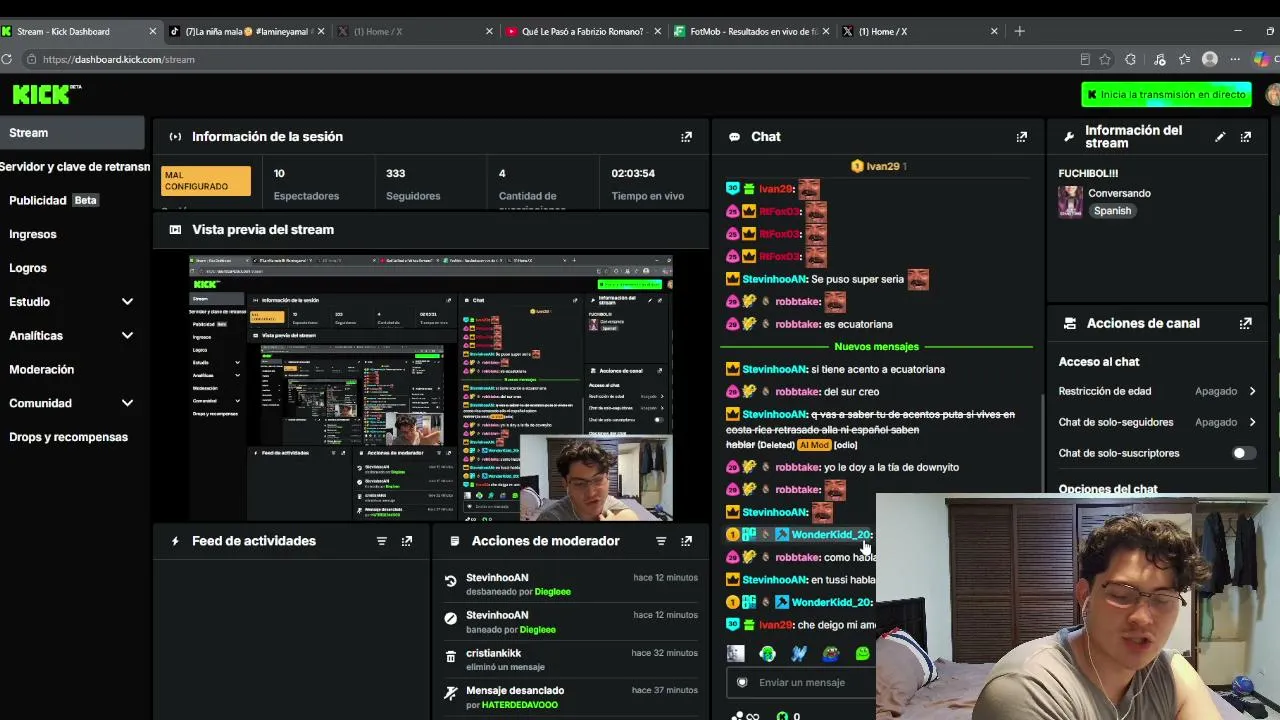Open Restricción de edad setting chevron
Image resolution: width=1280 pixels, height=720 pixels.
(1252, 391)
